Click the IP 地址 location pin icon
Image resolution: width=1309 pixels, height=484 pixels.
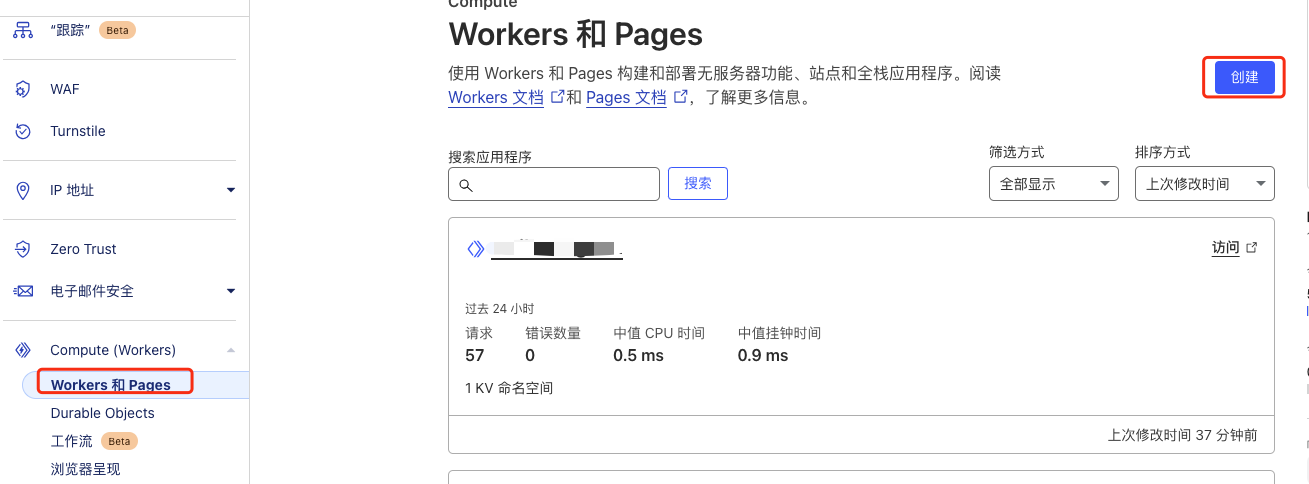click(22, 190)
